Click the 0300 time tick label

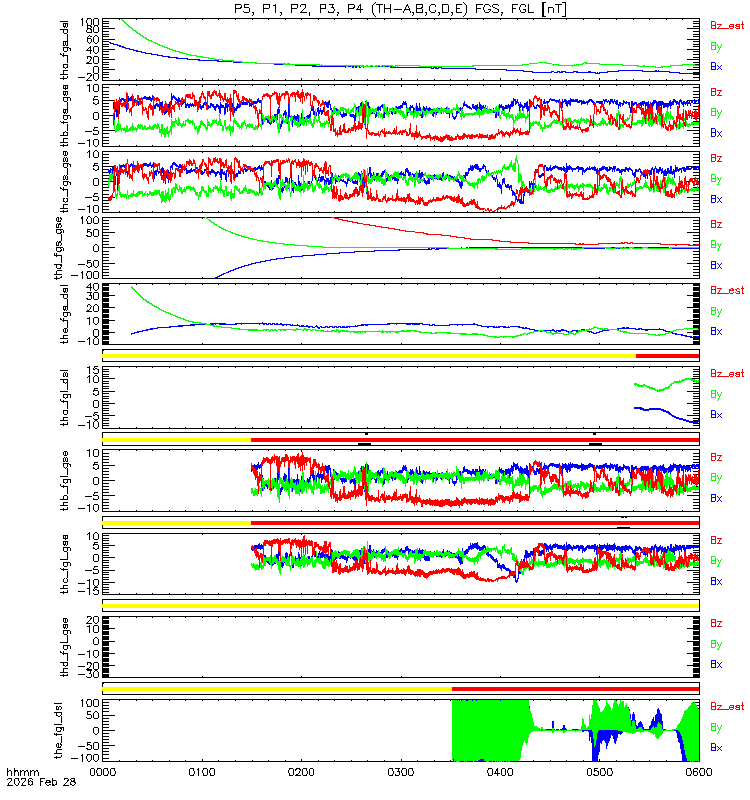click(401, 772)
